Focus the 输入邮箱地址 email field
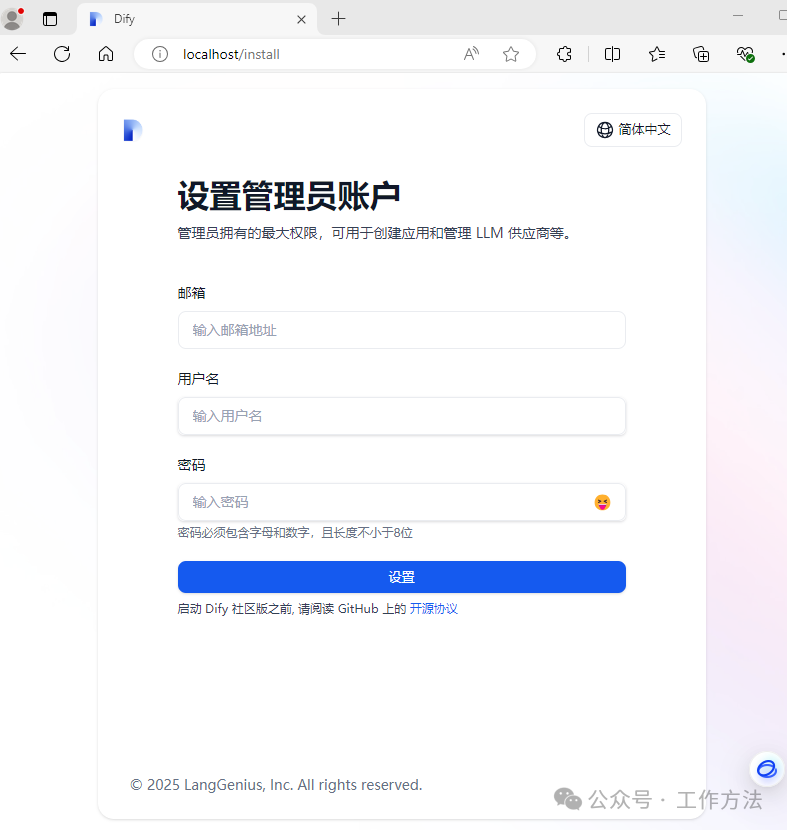Screen dimensions: 787x830 point(402,330)
